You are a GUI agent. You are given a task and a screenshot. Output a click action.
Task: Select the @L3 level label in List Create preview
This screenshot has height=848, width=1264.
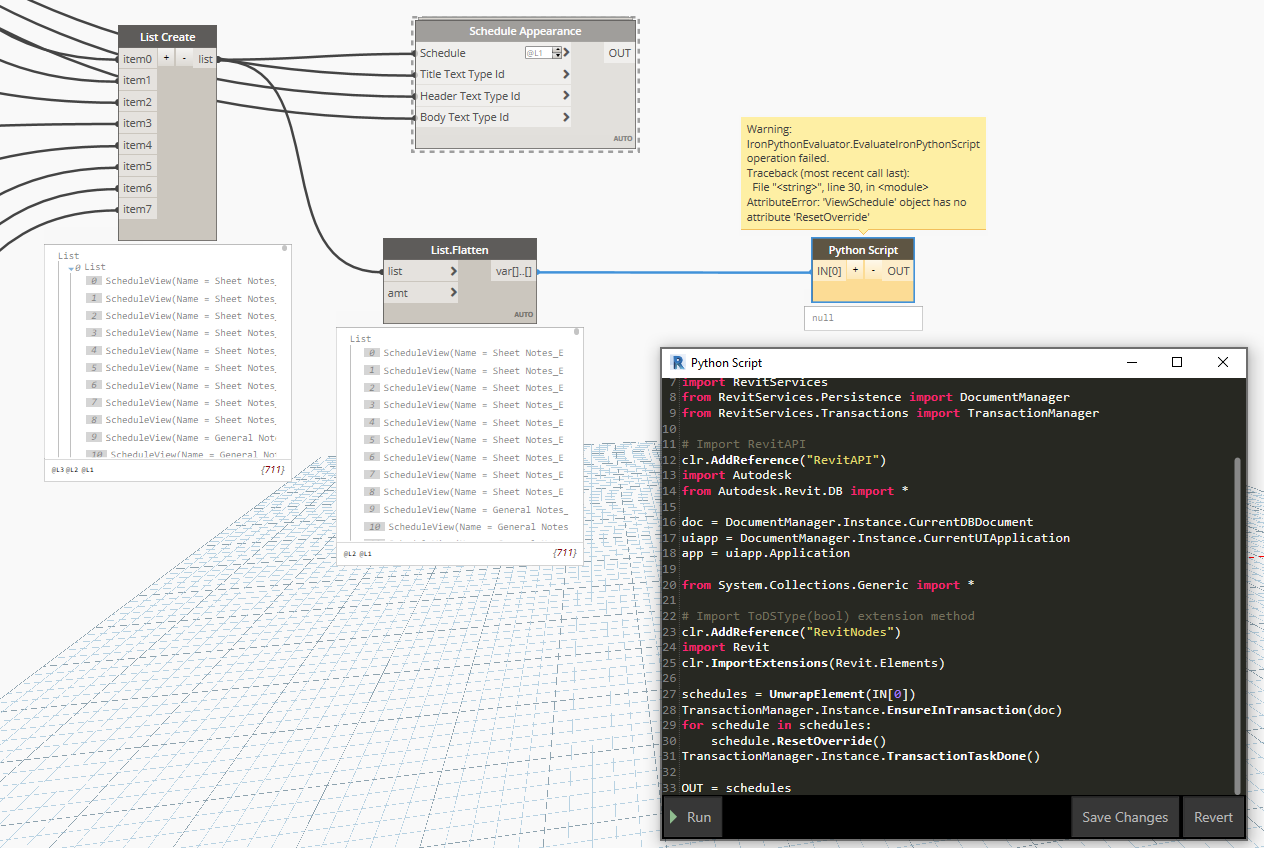tap(57, 469)
